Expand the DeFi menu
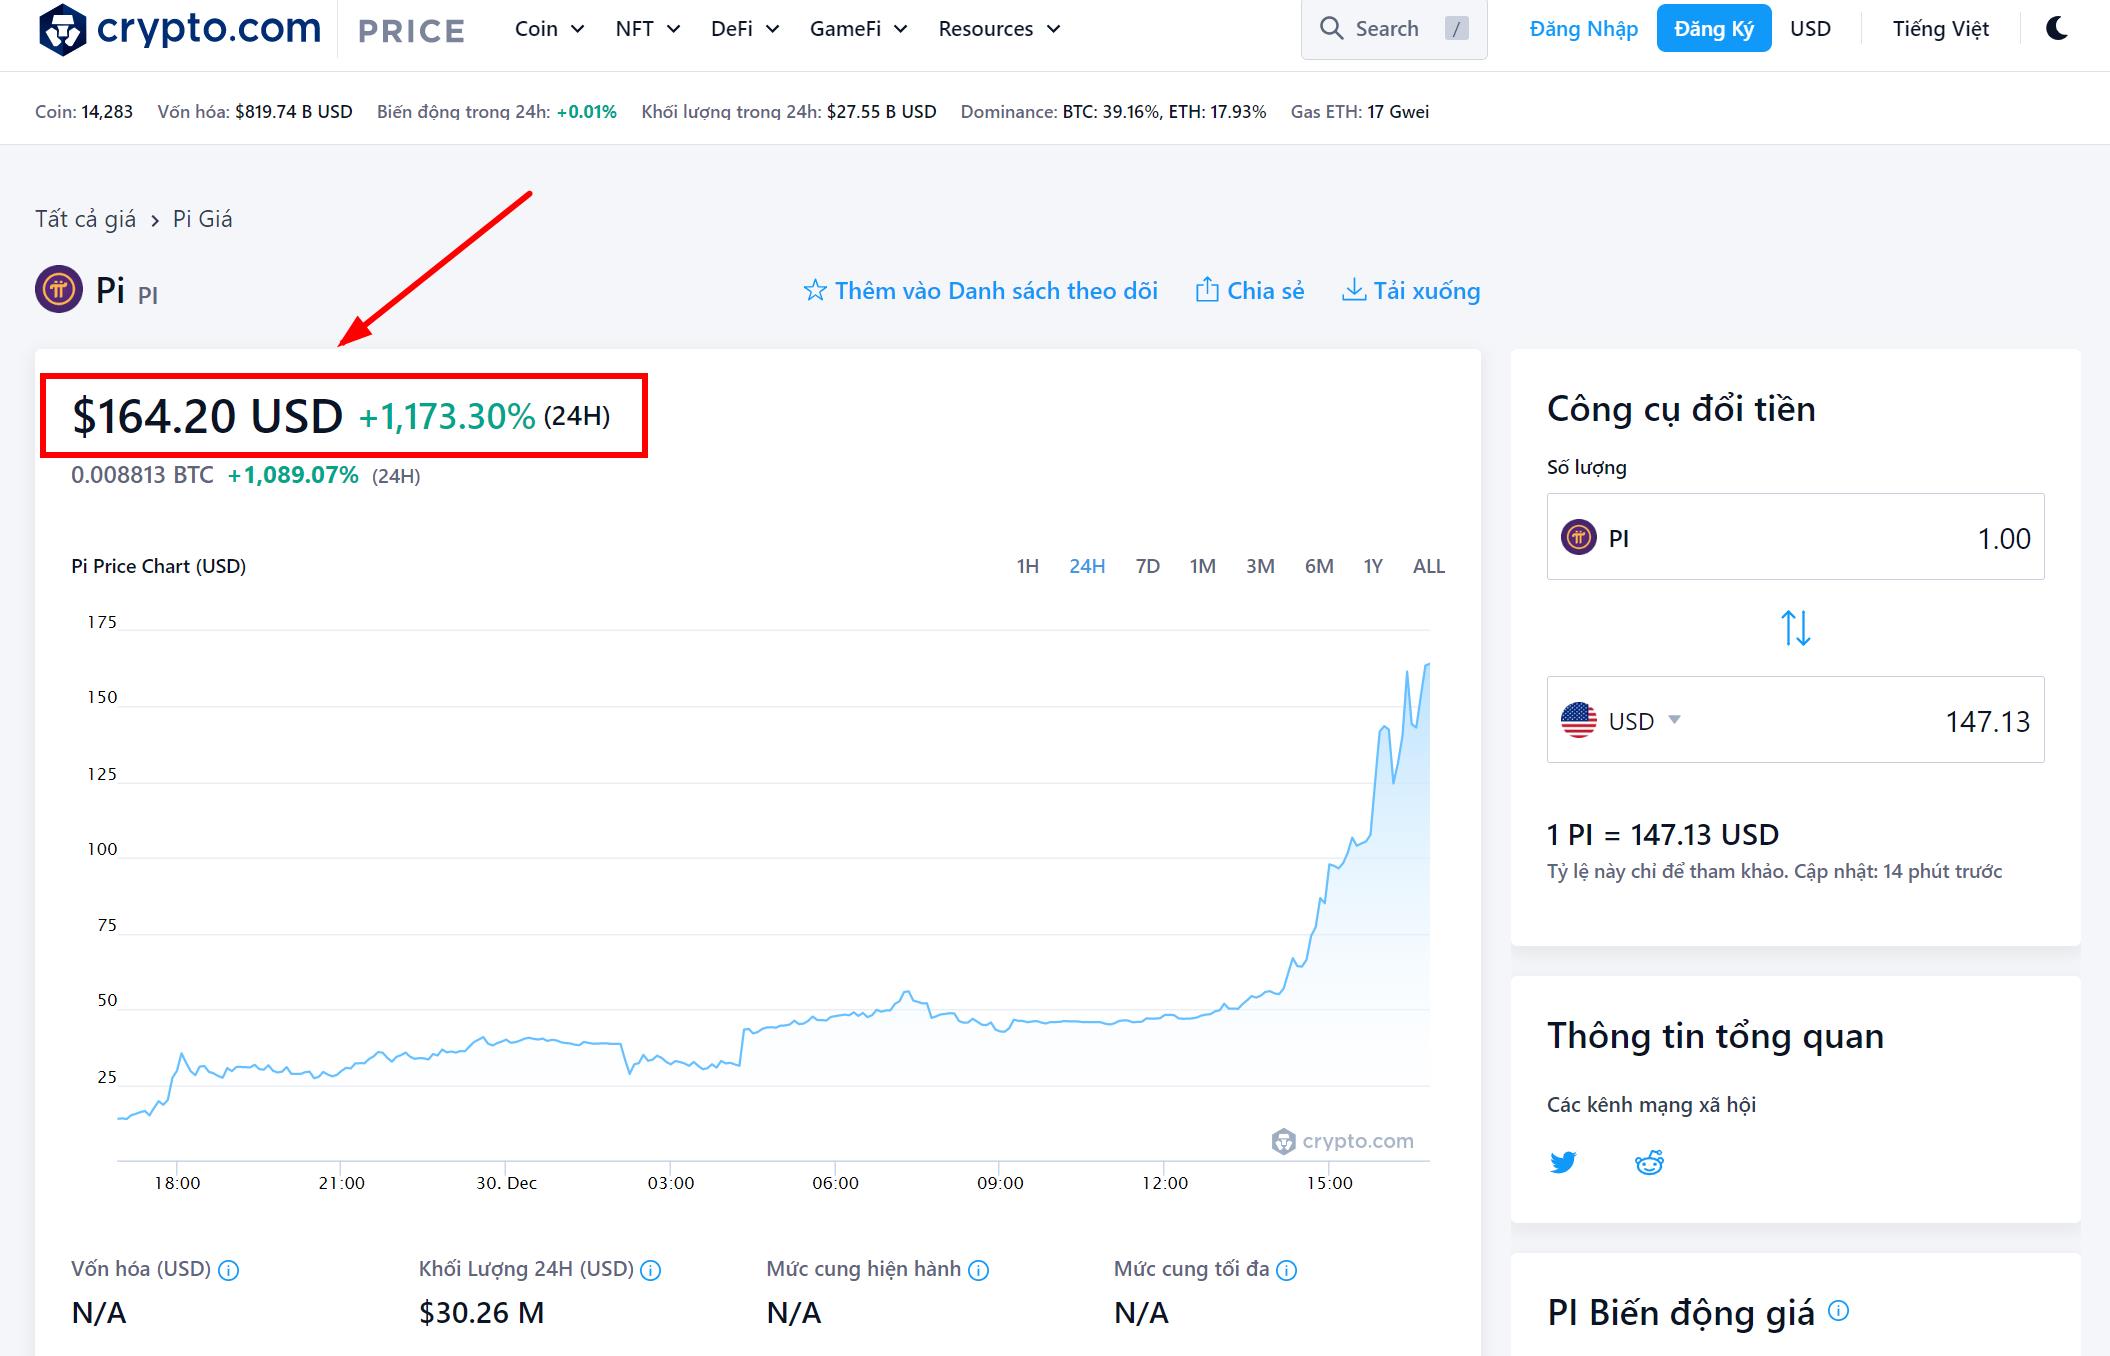The image size is (2110, 1356). pyautogui.click(x=745, y=29)
